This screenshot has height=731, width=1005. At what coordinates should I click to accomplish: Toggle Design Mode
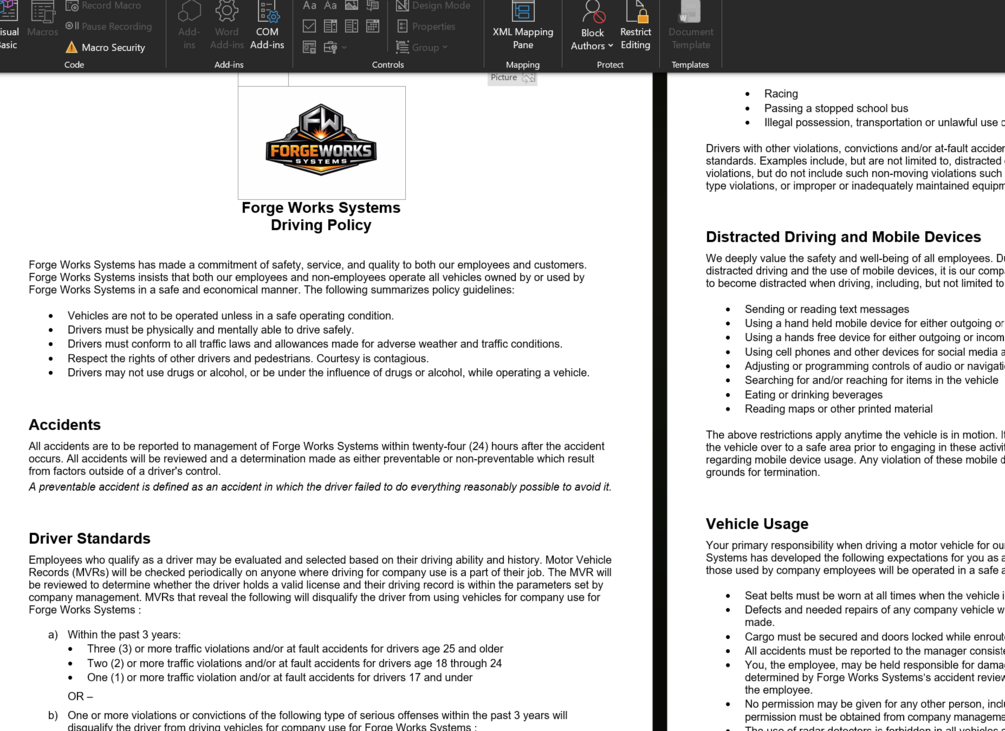coord(433,6)
